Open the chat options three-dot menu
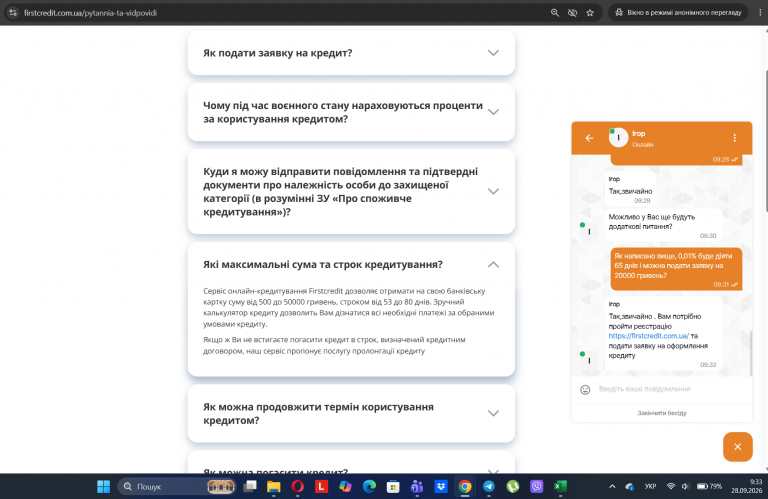768x499 pixels. coord(734,138)
